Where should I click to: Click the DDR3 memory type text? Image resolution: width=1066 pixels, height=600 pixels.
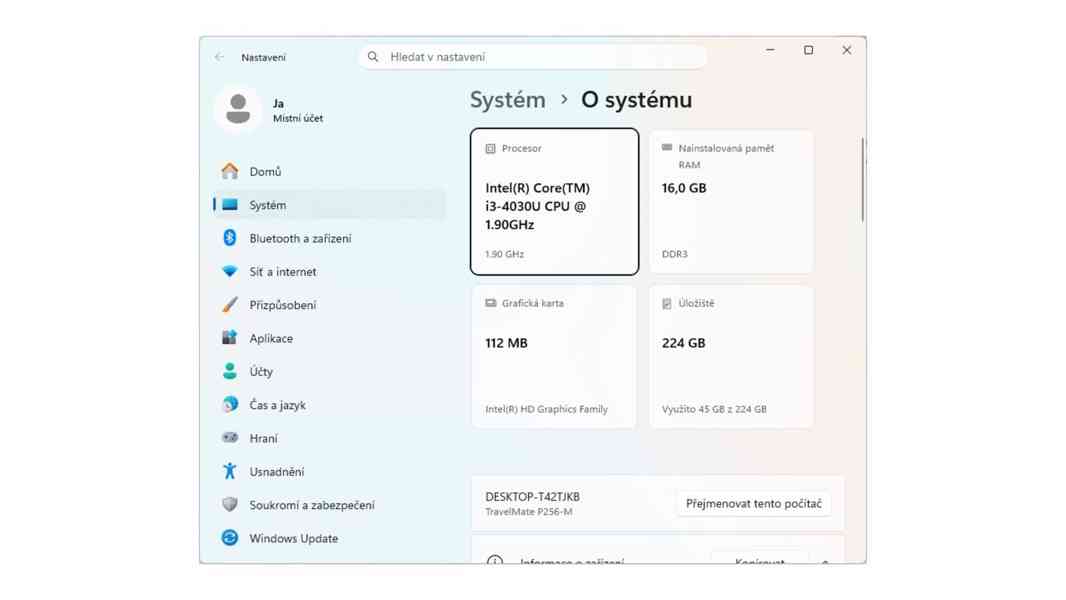[674, 254]
